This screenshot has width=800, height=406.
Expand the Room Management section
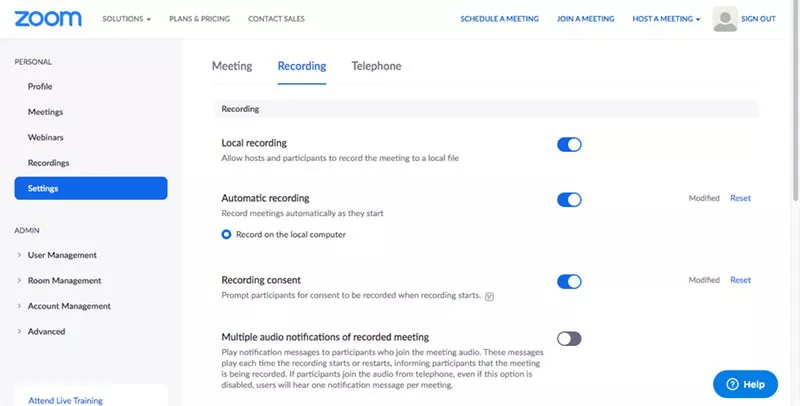(x=64, y=281)
